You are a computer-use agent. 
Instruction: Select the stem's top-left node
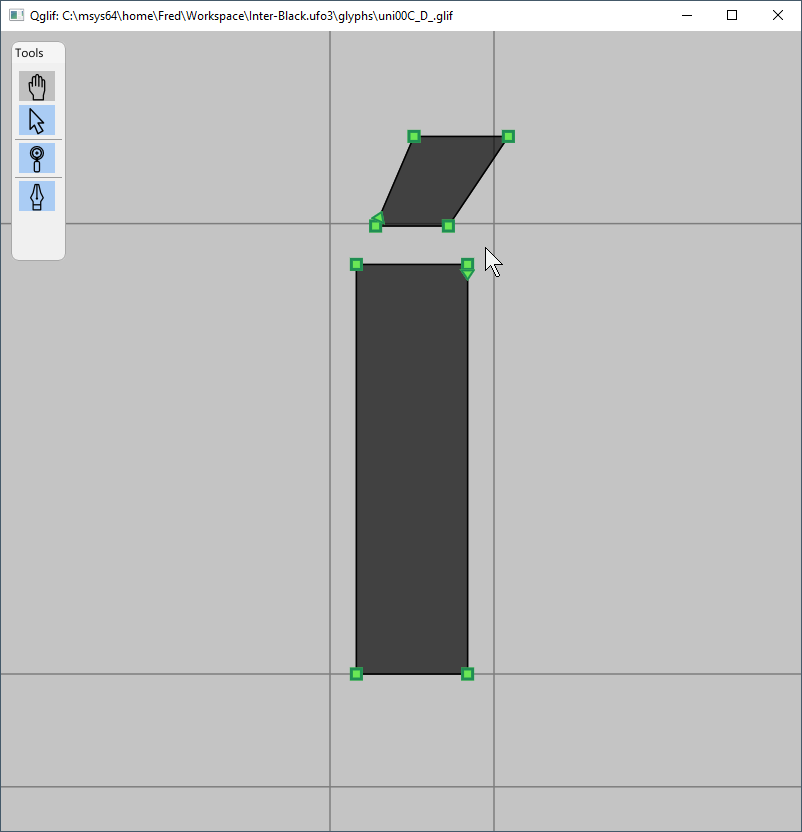(356, 264)
